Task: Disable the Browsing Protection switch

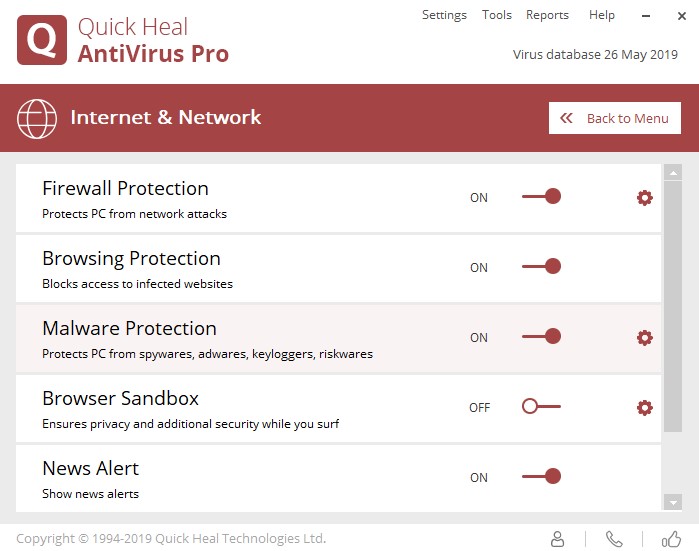Action: point(541,267)
